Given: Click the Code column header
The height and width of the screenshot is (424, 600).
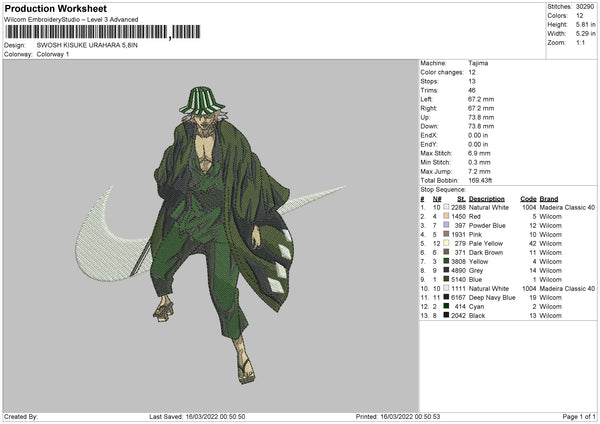Looking at the screenshot, I should pos(528,199).
